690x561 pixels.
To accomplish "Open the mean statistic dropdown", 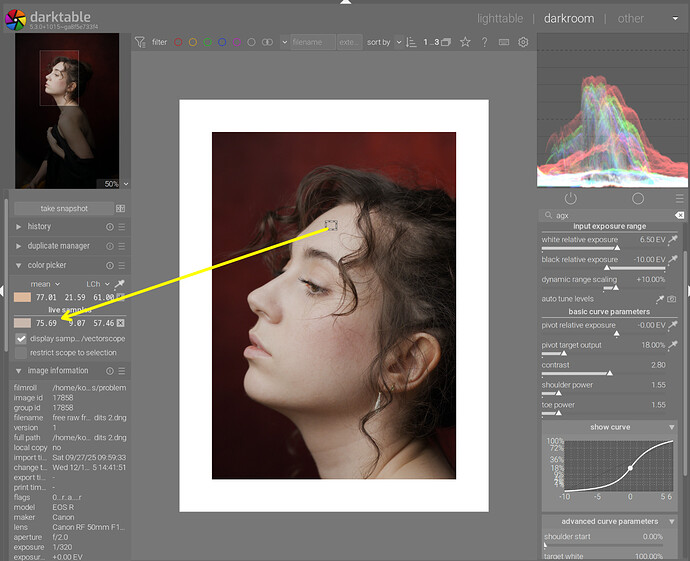I will 44,284.
